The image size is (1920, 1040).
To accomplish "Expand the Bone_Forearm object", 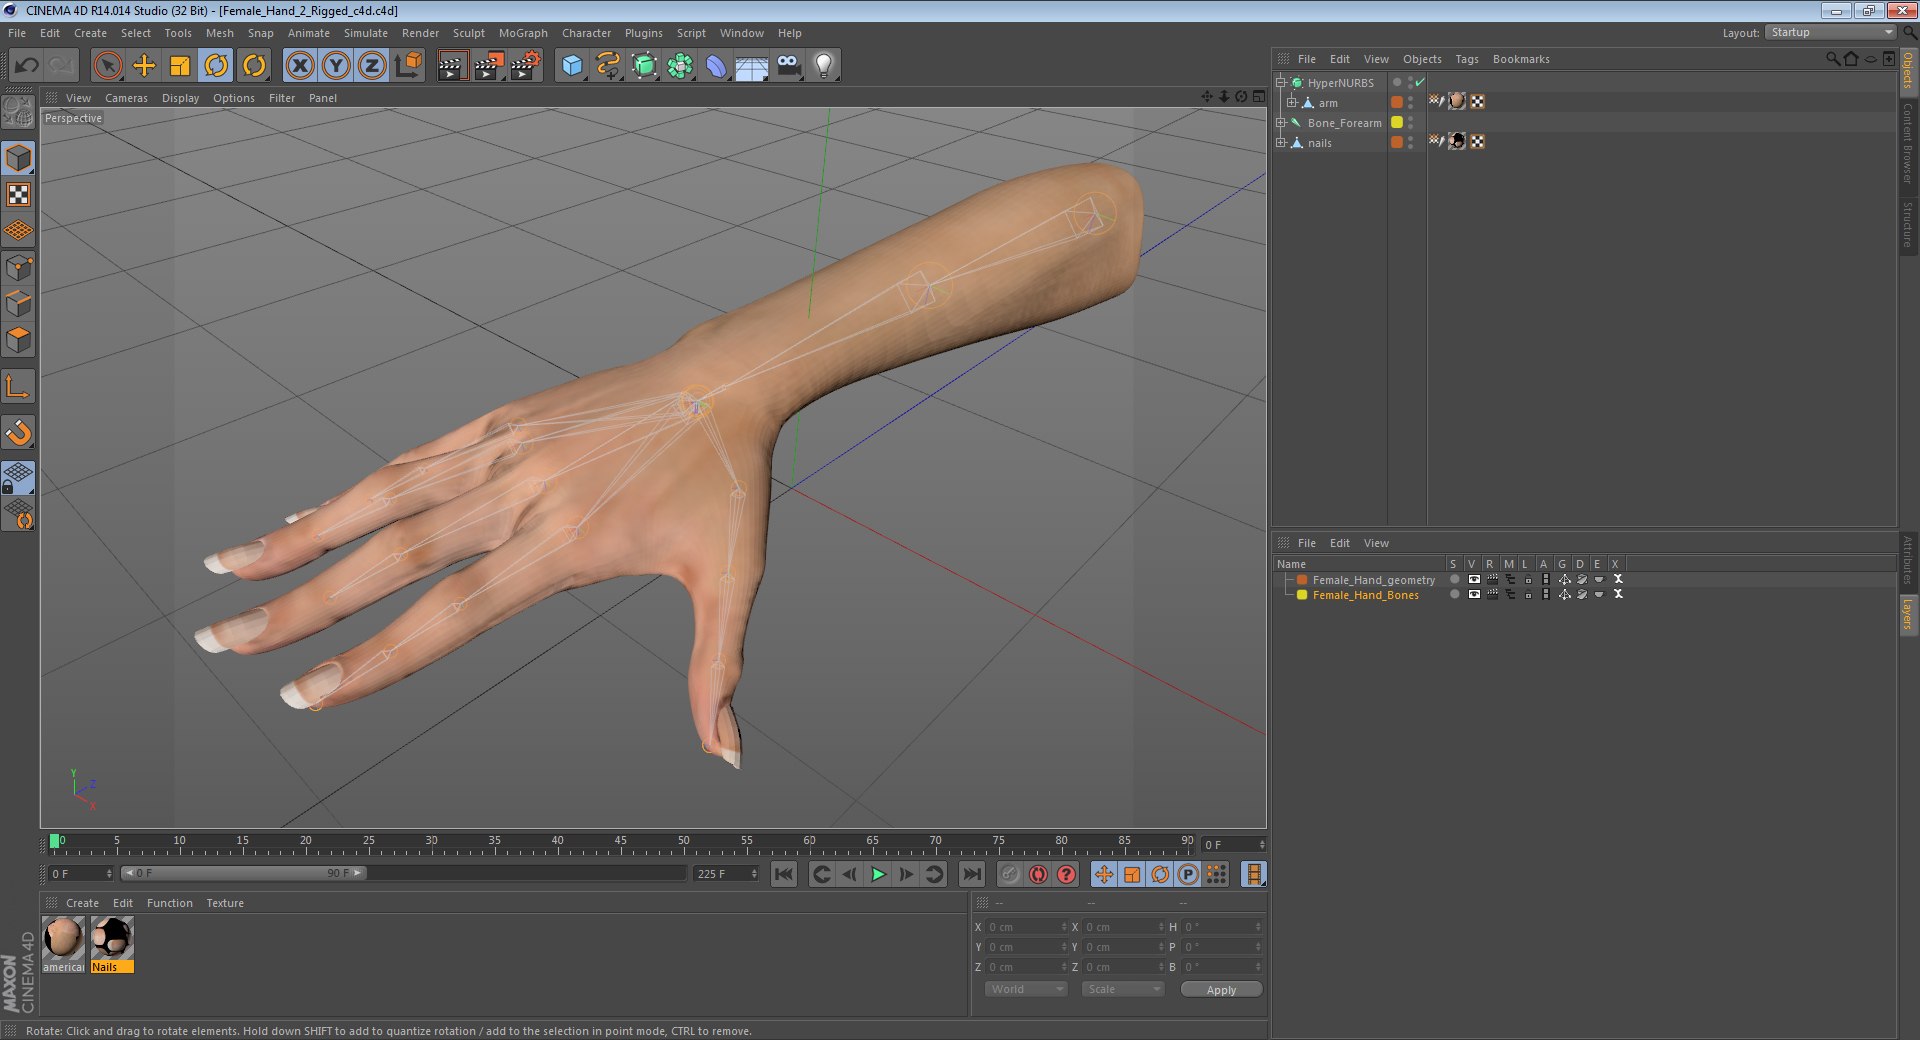I will (1281, 123).
